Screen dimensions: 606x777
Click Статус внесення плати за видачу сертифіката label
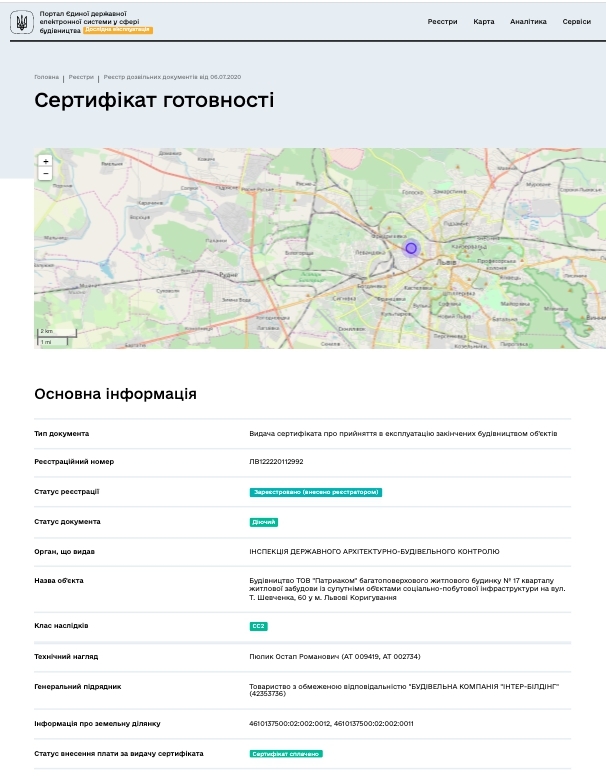pyautogui.click(x=119, y=753)
